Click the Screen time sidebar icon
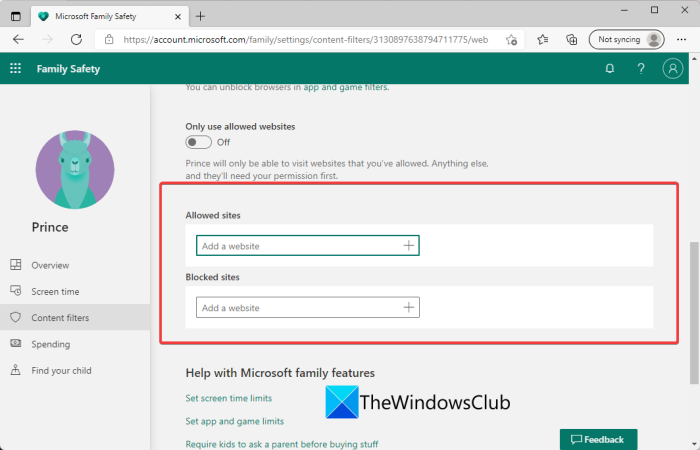The width and height of the screenshot is (700, 450). coord(16,291)
